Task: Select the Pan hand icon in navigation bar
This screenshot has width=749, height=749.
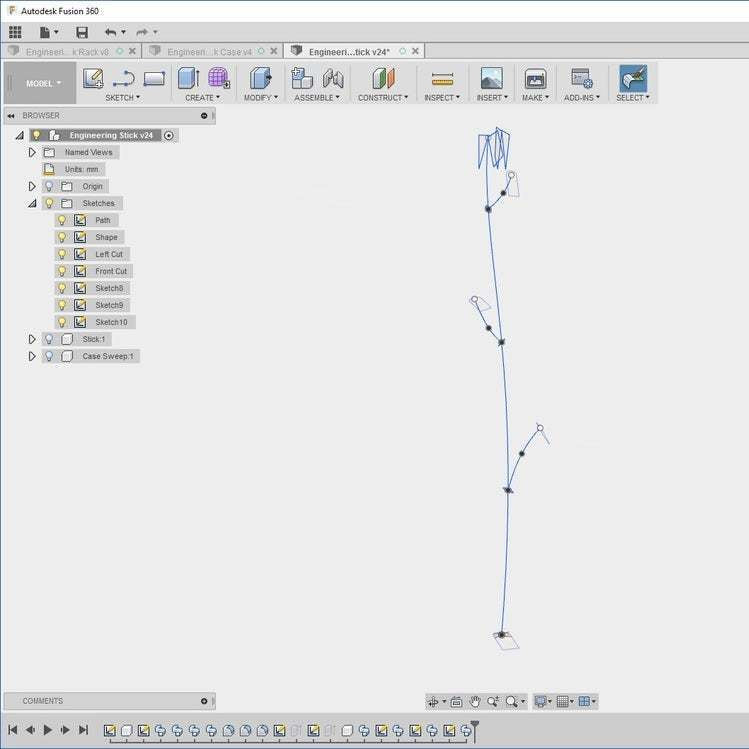Action: [x=476, y=702]
